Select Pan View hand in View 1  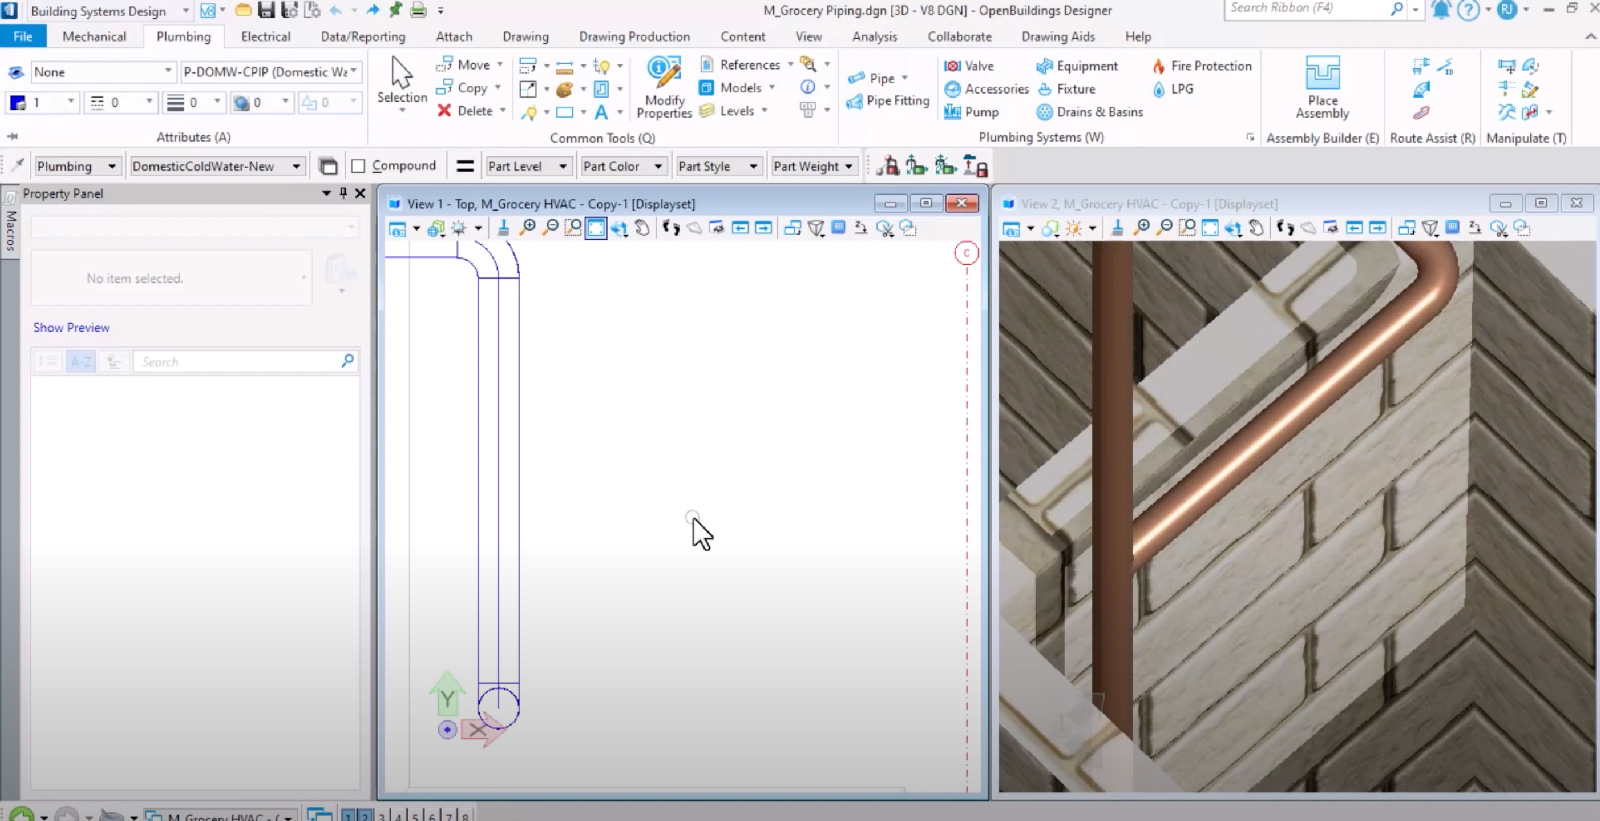(642, 228)
